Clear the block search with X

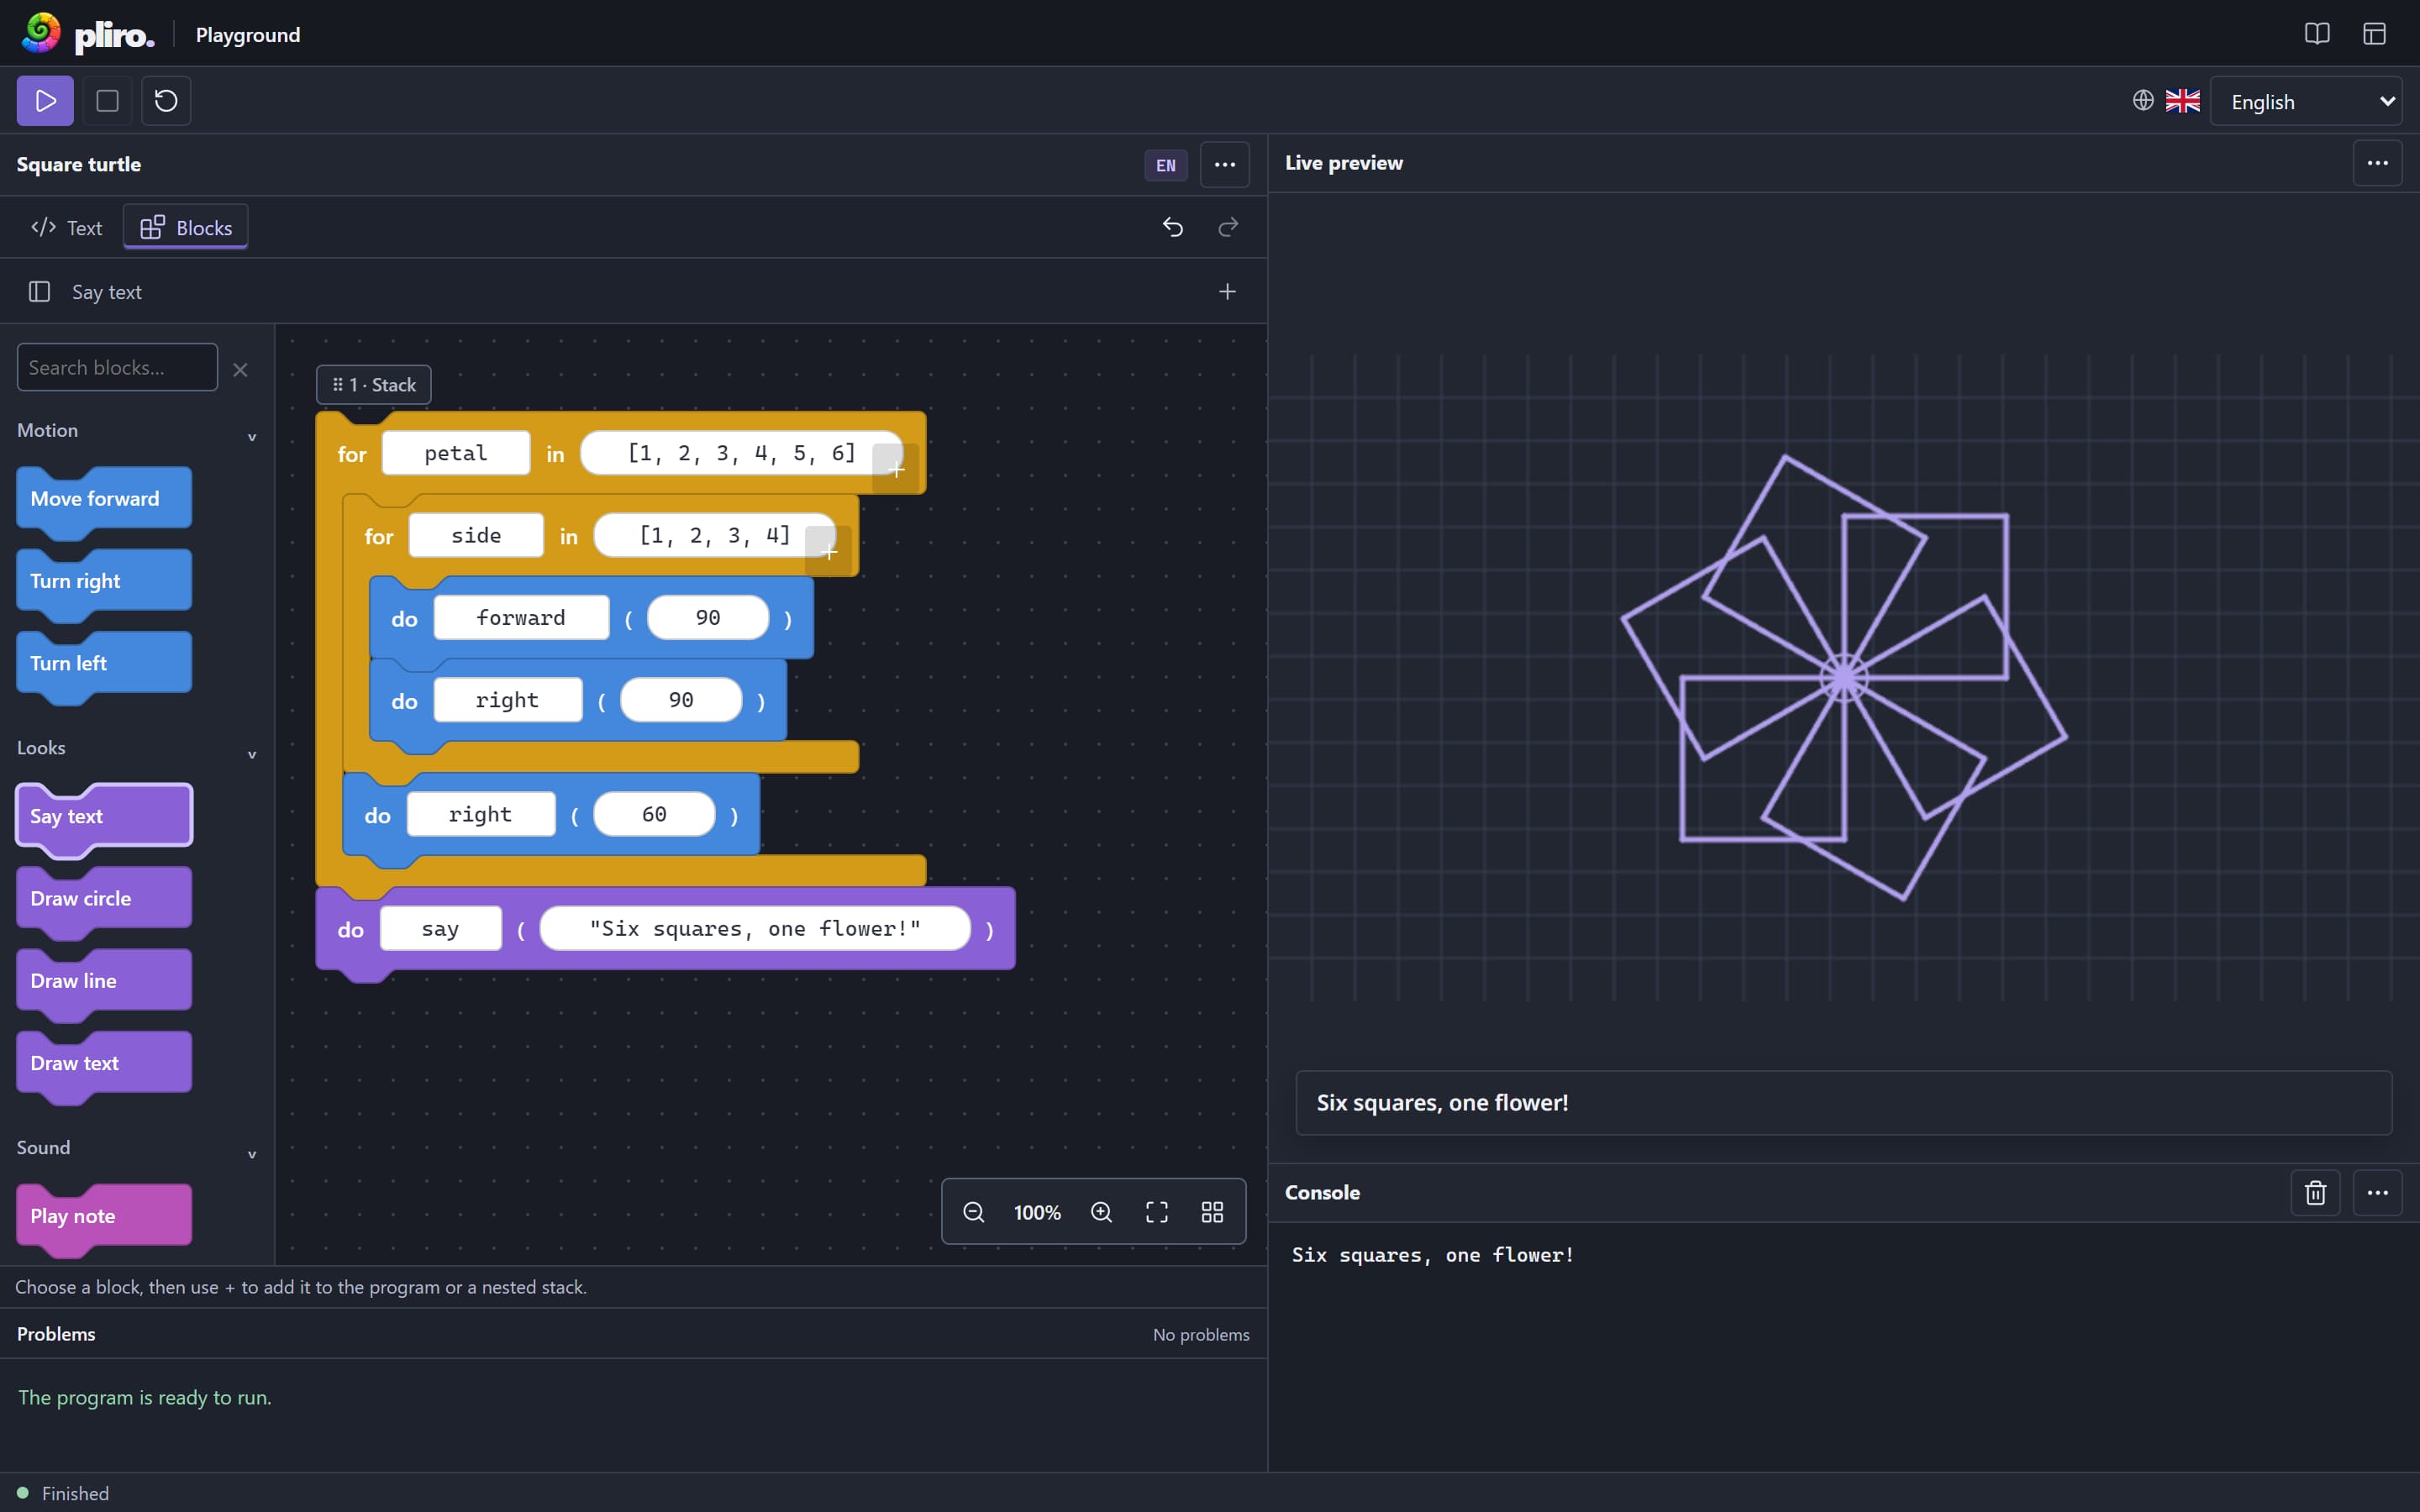click(240, 370)
